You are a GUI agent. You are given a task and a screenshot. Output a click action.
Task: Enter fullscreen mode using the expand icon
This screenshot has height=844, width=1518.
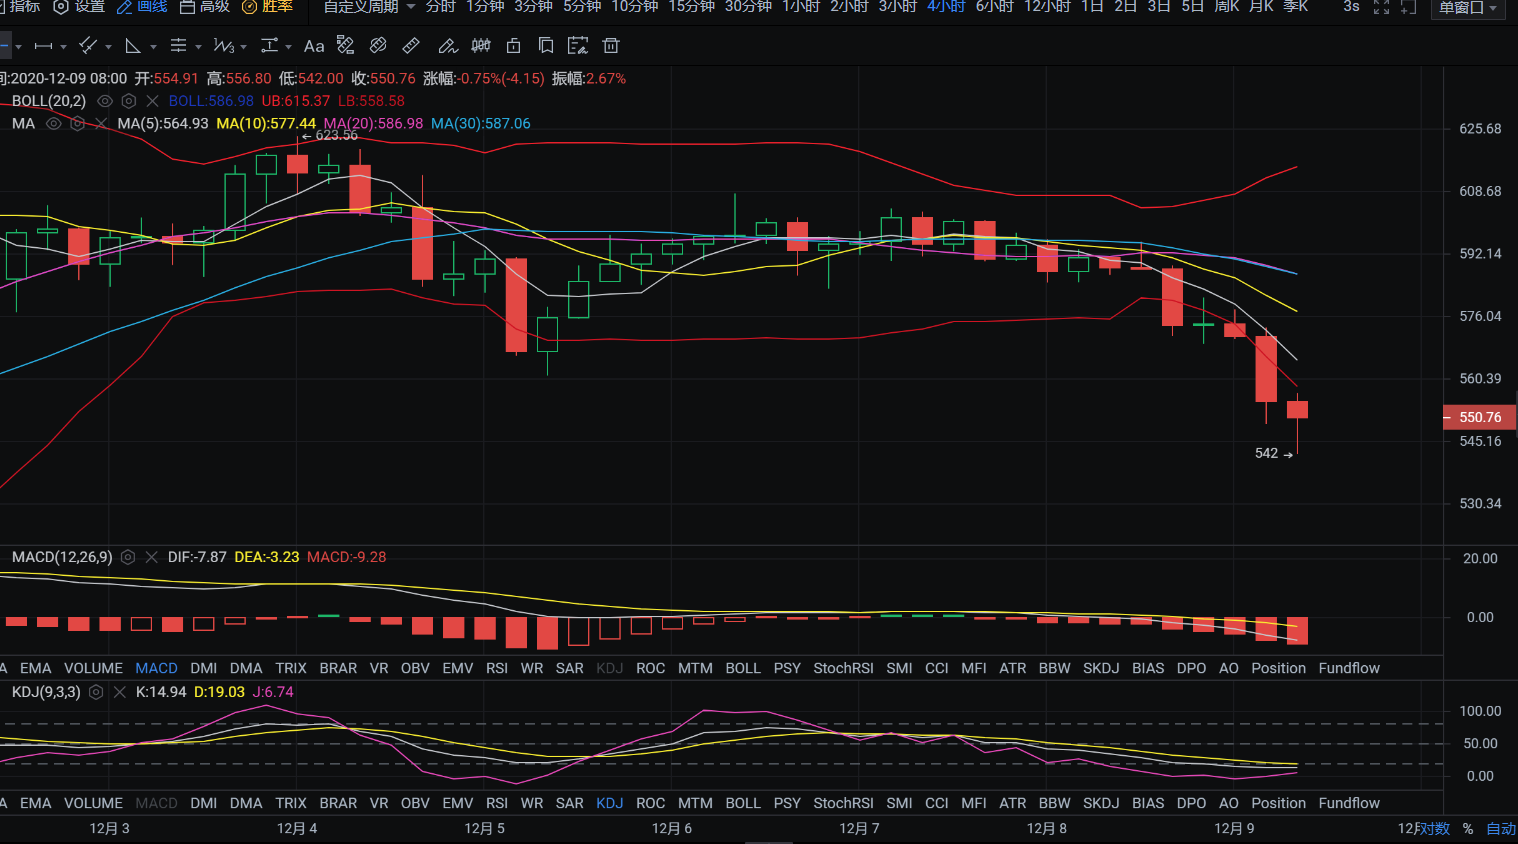[x=1381, y=7]
